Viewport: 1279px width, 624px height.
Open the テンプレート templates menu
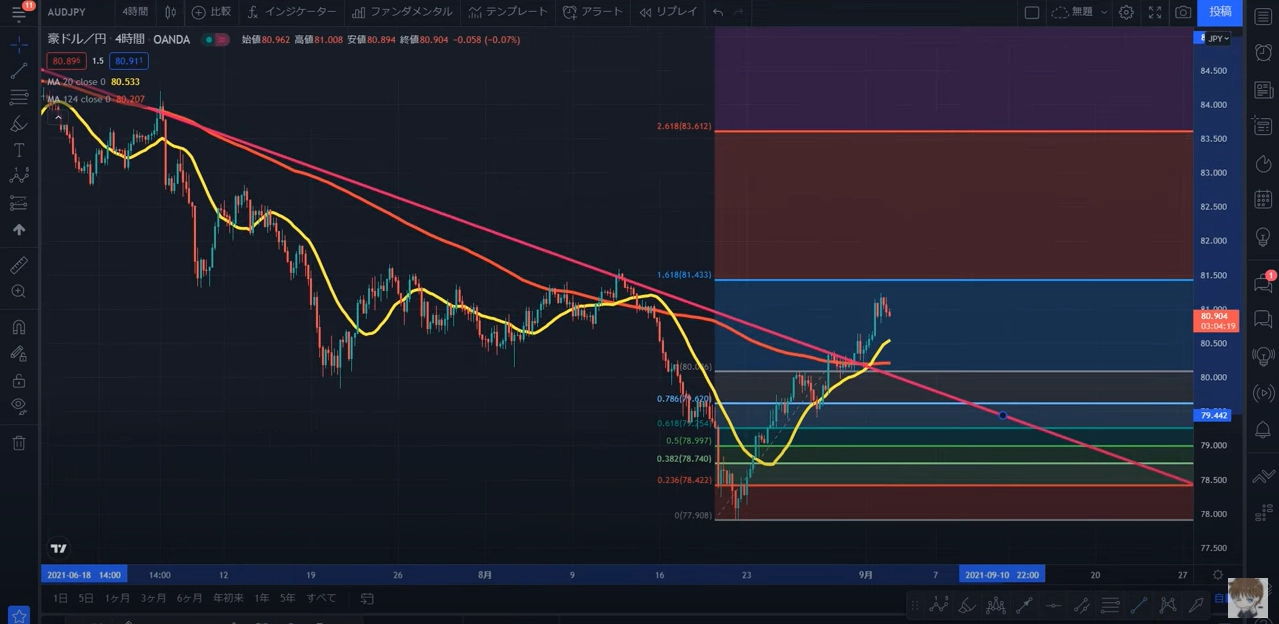508,12
